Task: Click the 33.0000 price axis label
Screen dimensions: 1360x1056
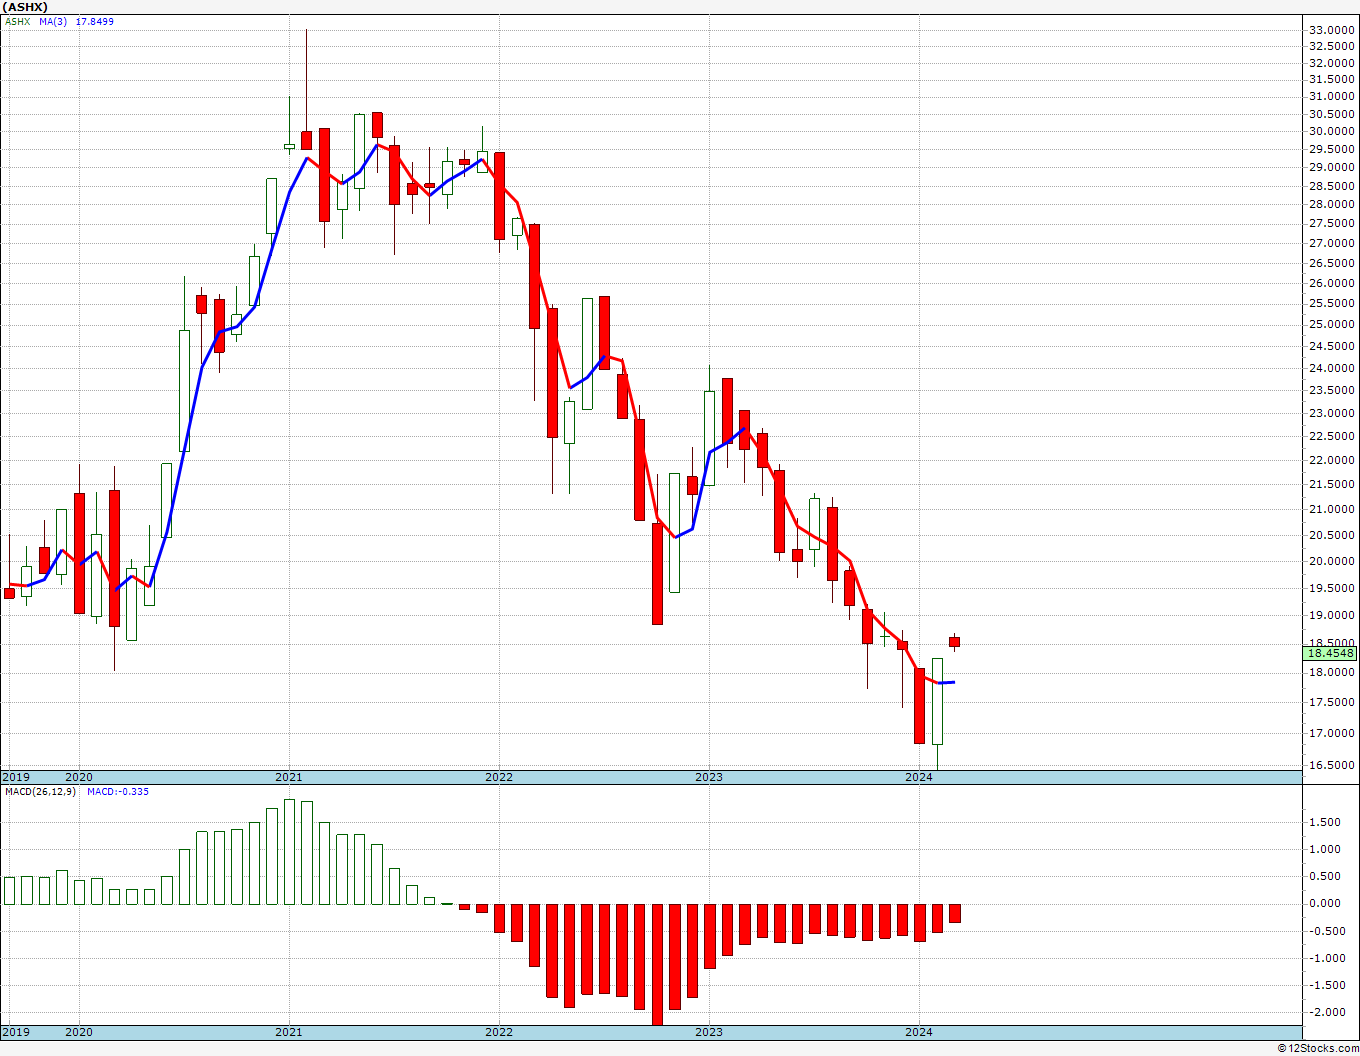Action: [1332, 30]
